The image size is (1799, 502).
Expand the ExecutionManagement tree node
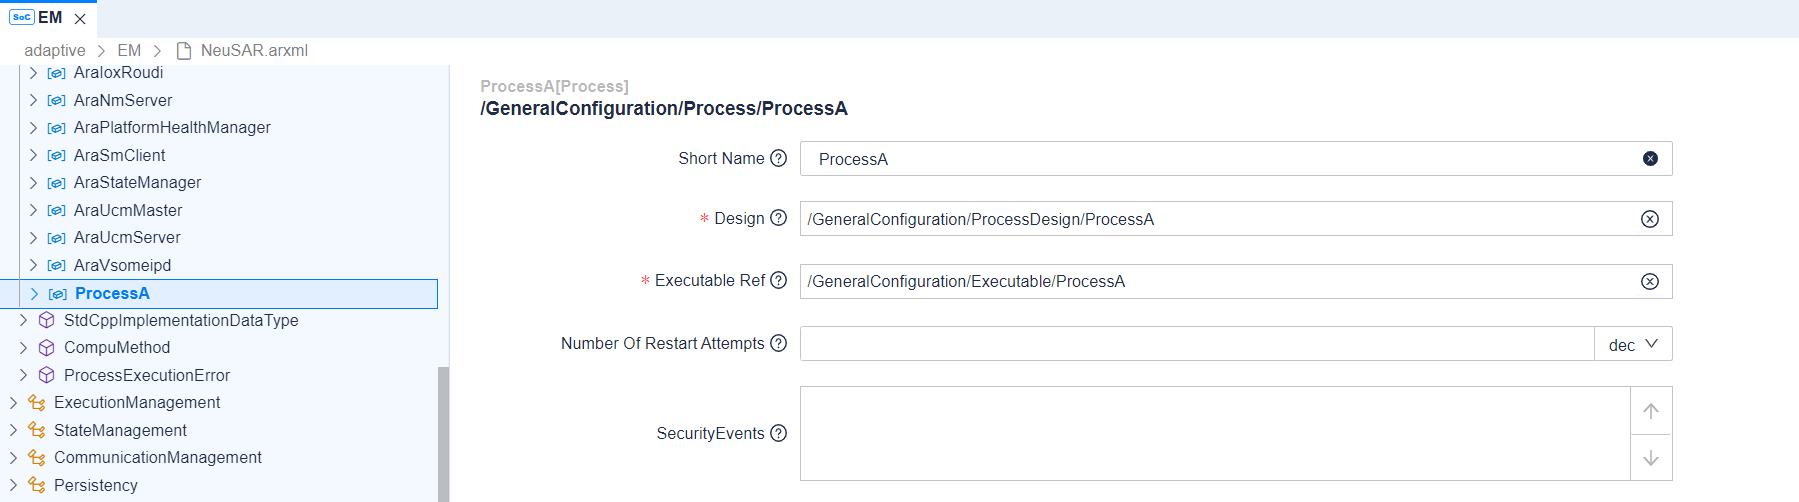click(x=13, y=403)
